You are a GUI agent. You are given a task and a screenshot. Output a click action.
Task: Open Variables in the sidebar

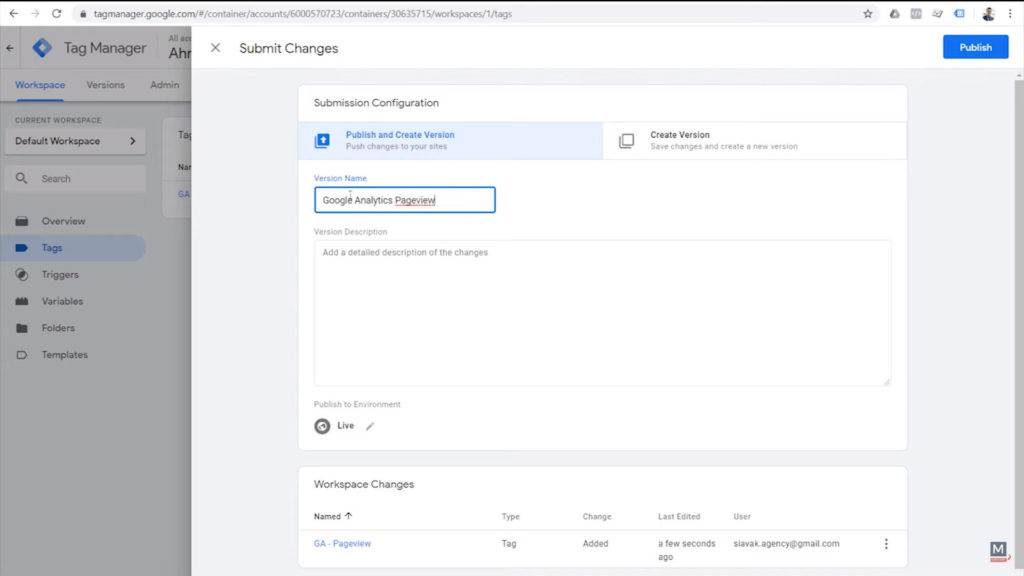[x=62, y=301]
